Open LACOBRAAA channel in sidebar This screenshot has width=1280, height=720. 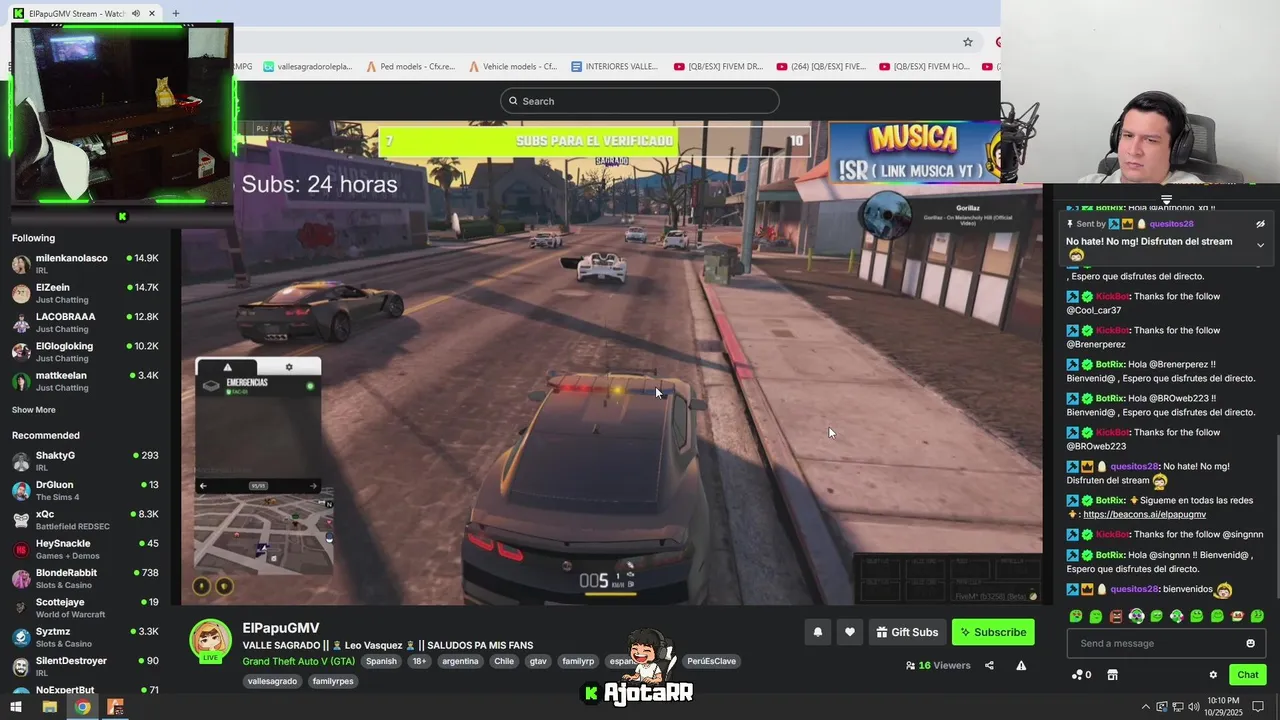tap(85, 323)
